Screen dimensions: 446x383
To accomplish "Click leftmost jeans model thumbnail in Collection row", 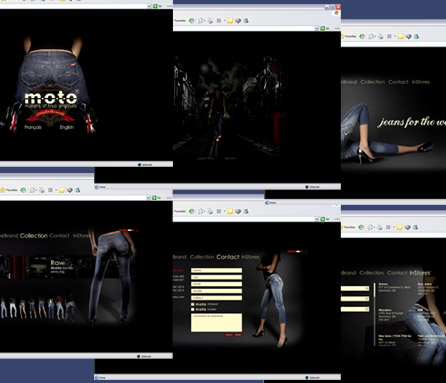I will click(4, 308).
